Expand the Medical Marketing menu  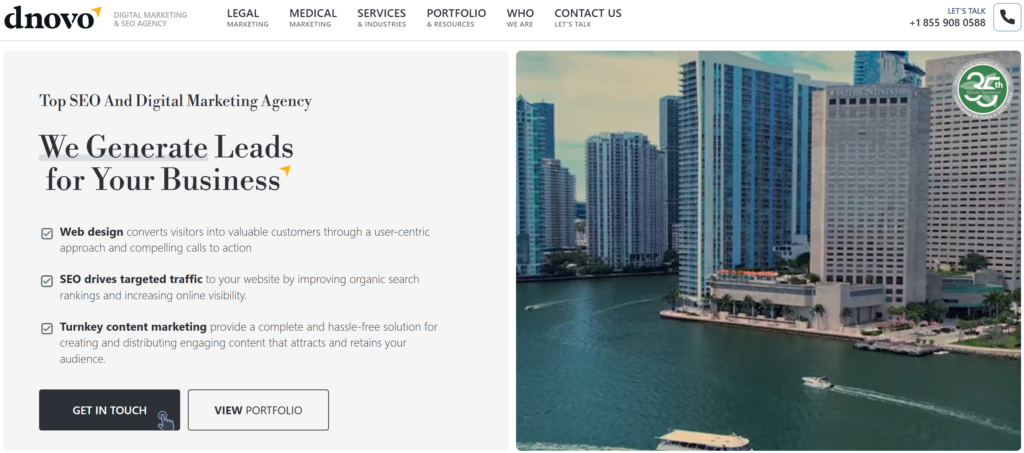(313, 18)
